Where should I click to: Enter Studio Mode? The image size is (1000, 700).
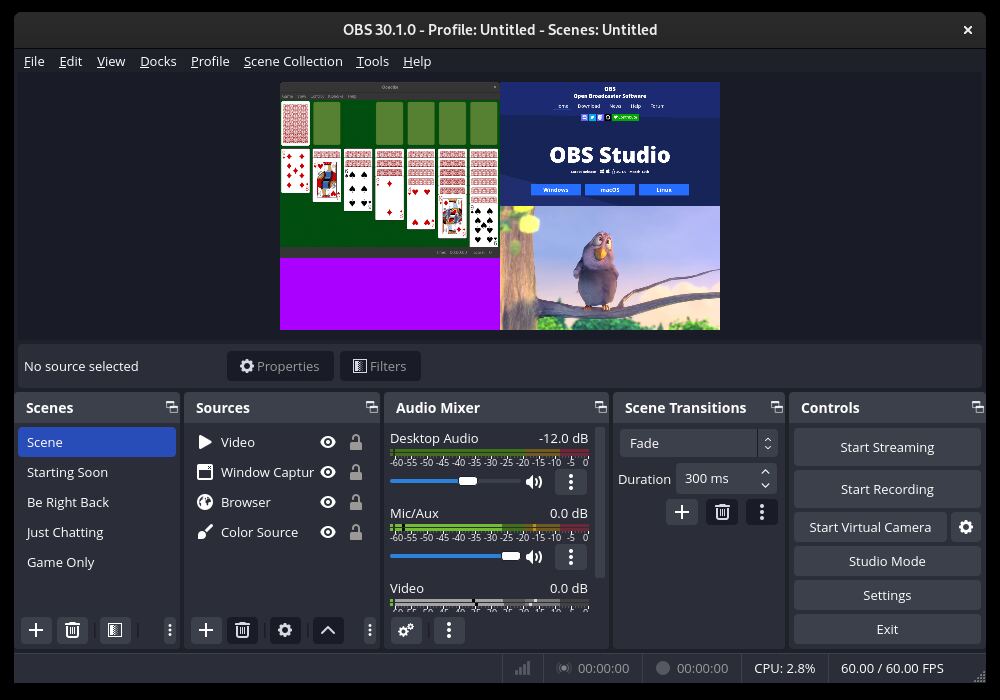[x=886, y=561]
